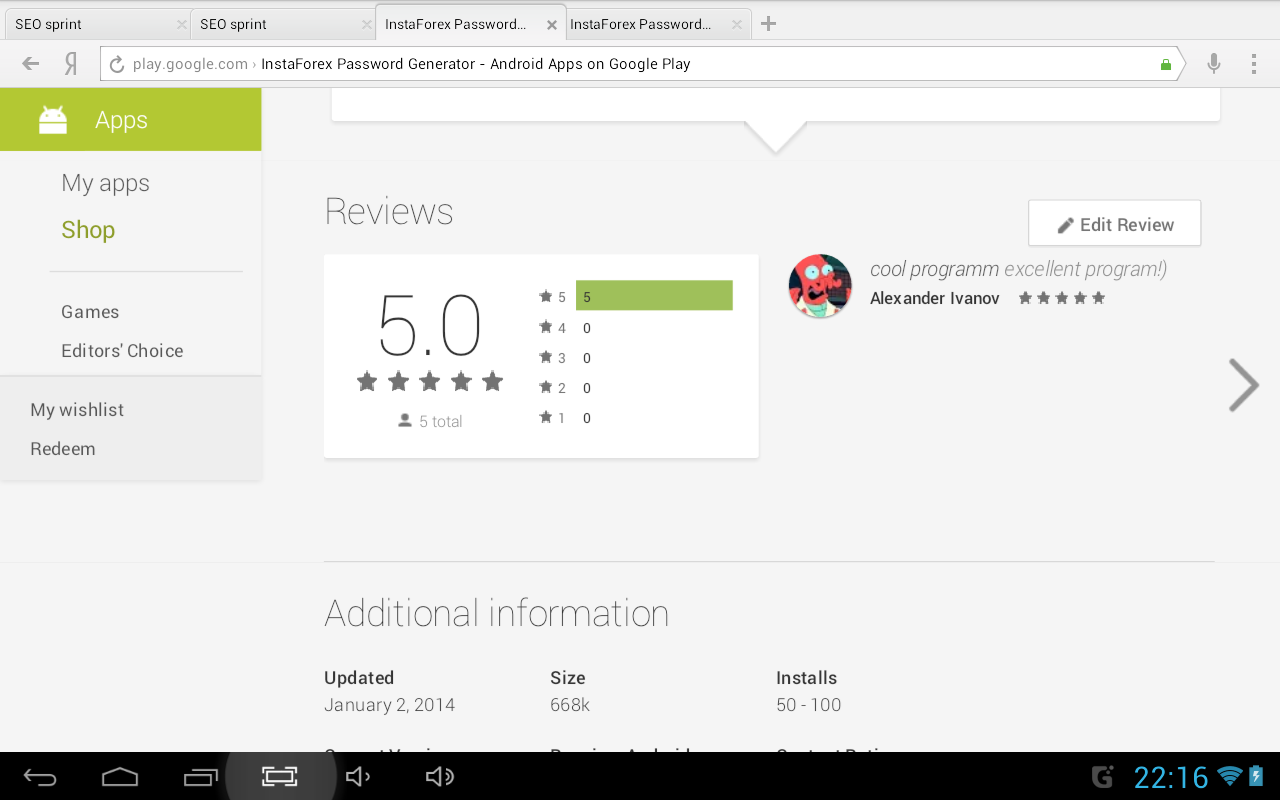
Task: Click the person icon beside 5 total
Action: point(405,421)
